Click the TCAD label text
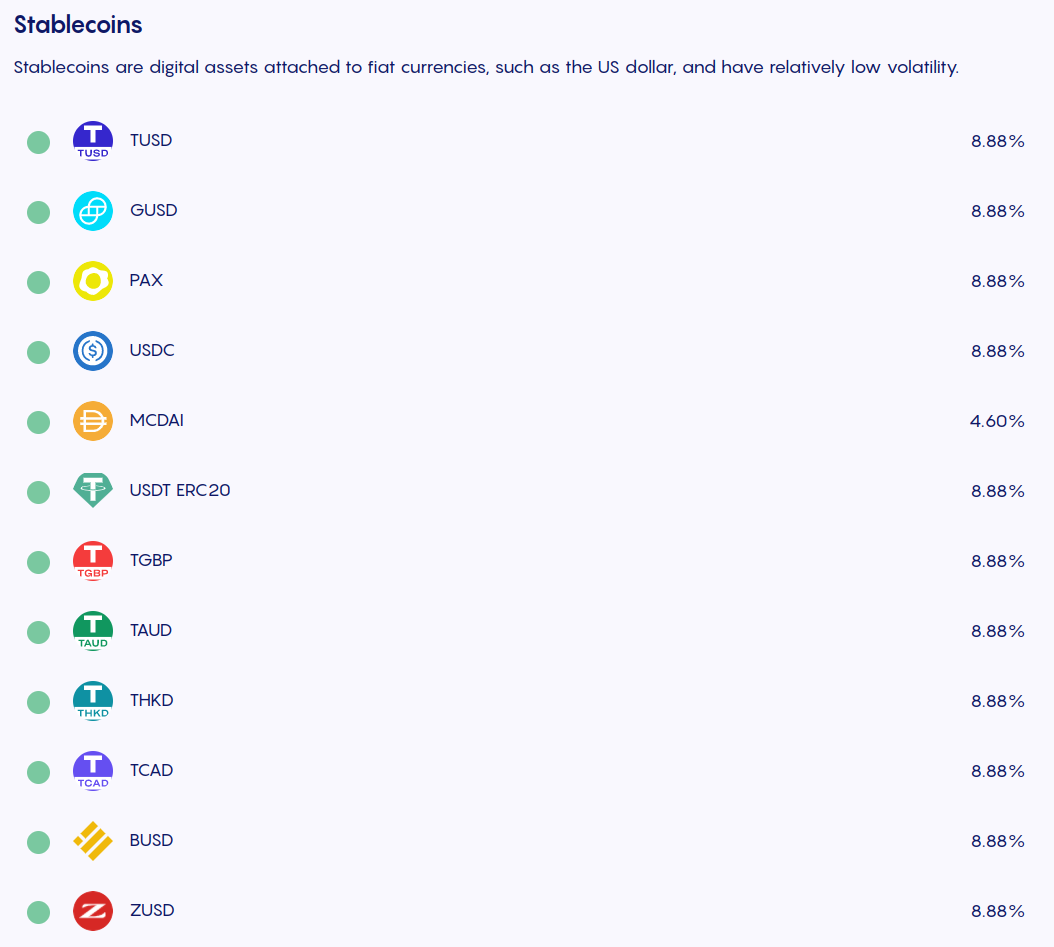 151,770
